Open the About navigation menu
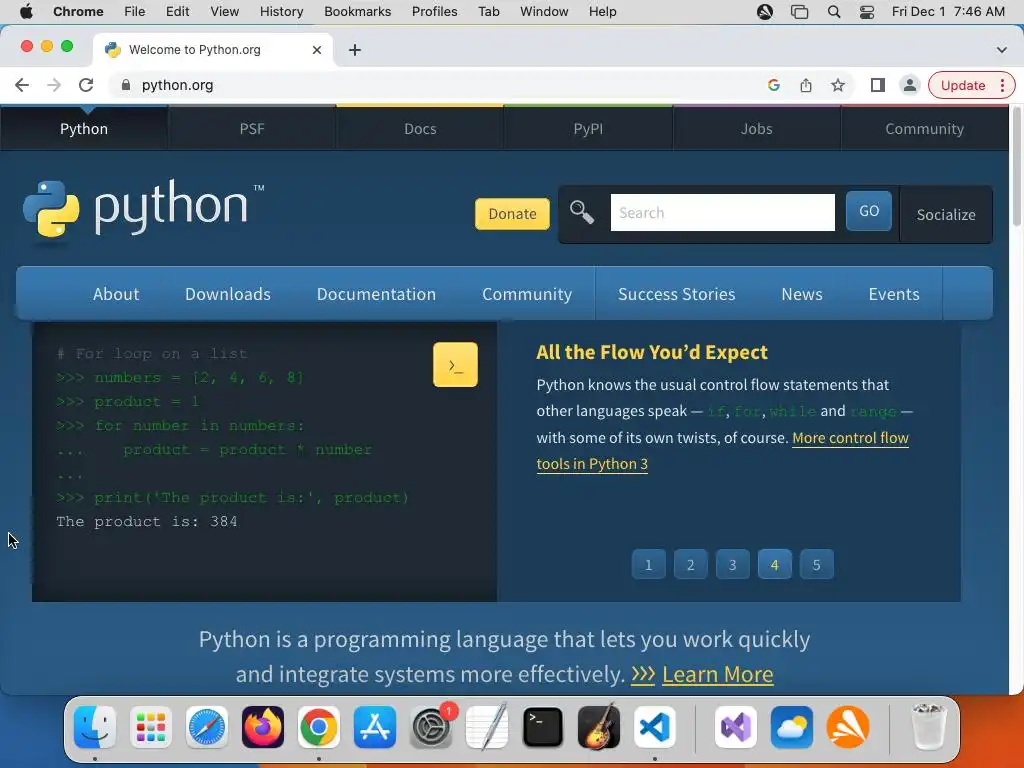The height and width of the screenshot is (768, 1024). pyautogui.click(x=116, y=294)
